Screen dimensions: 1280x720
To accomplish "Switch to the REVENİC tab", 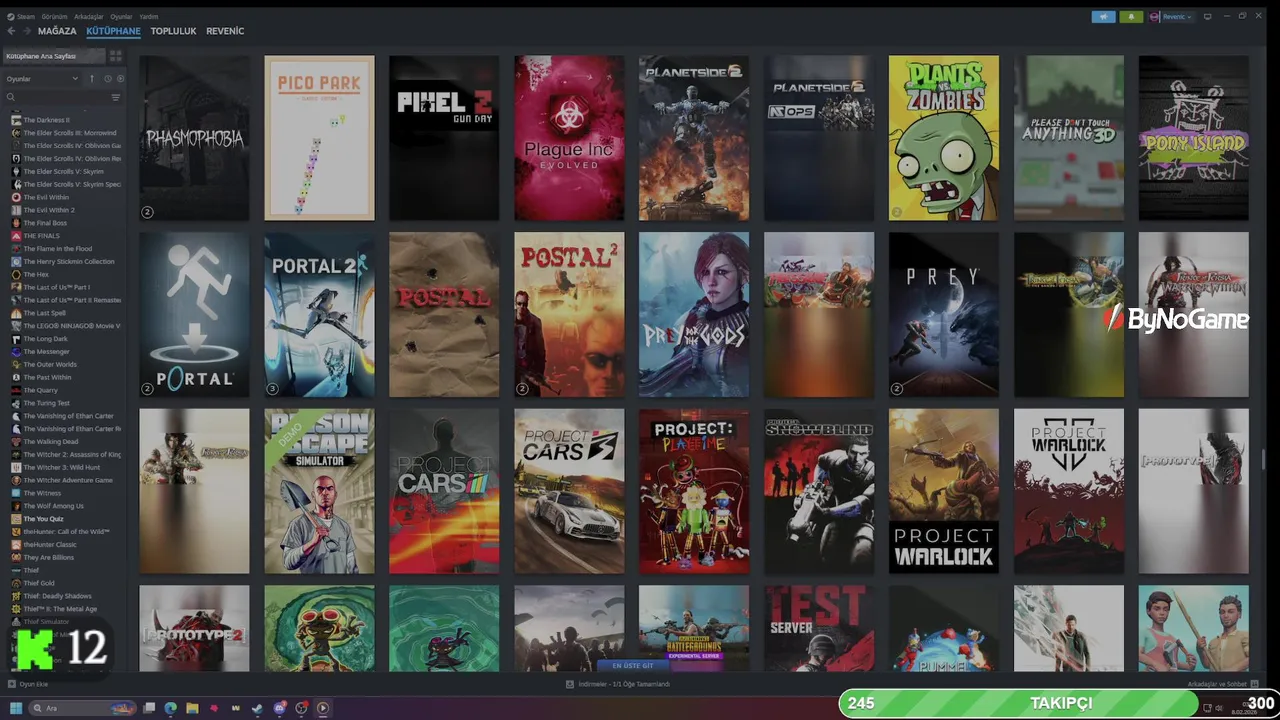I will pos(225,31).
